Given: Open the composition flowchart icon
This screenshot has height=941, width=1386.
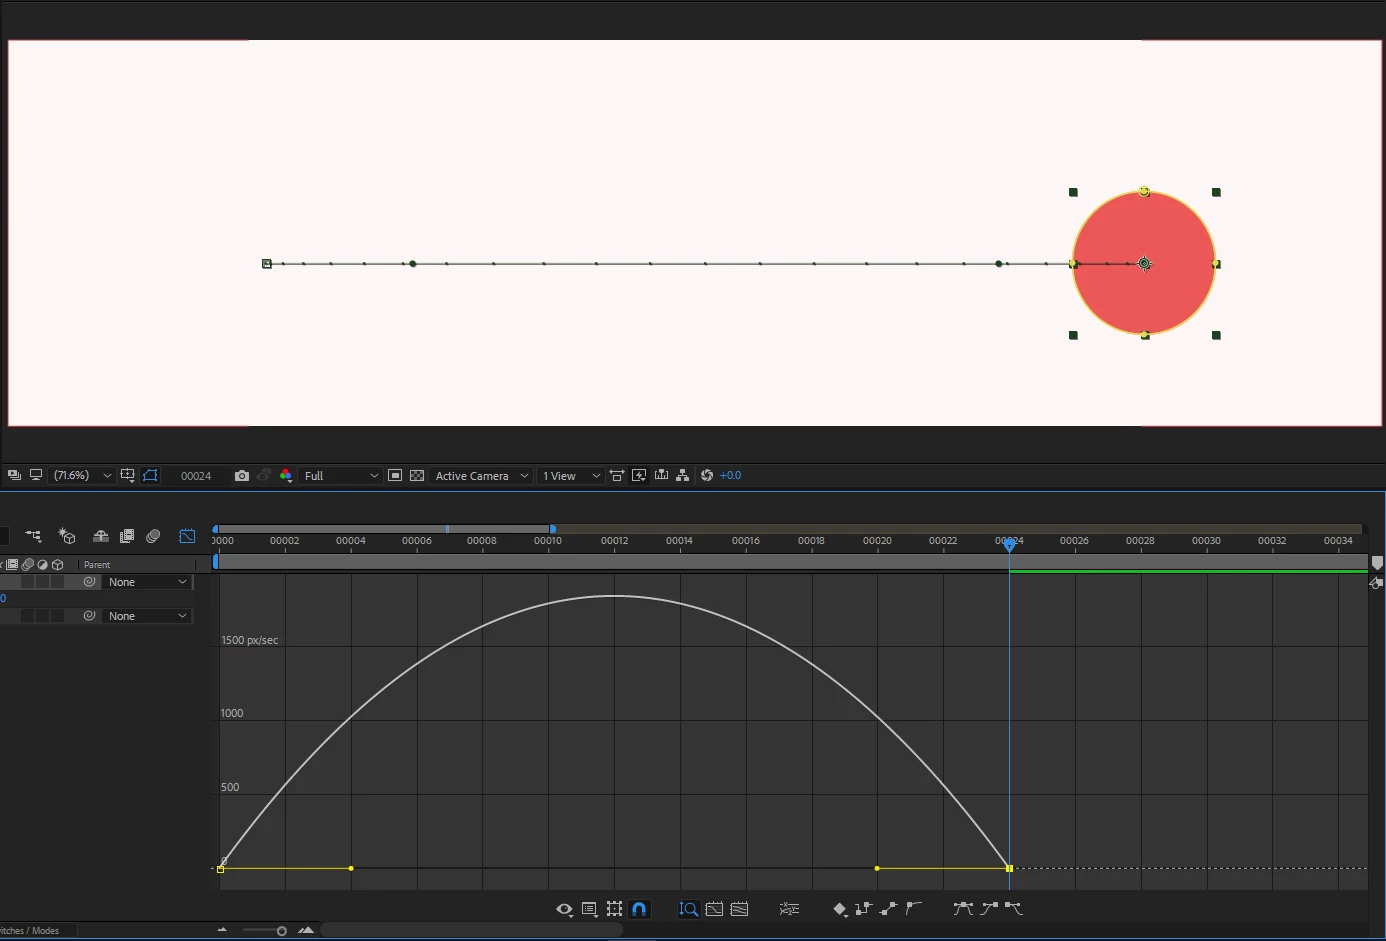Looking at the screenshot, I should (x=683, y=475).
